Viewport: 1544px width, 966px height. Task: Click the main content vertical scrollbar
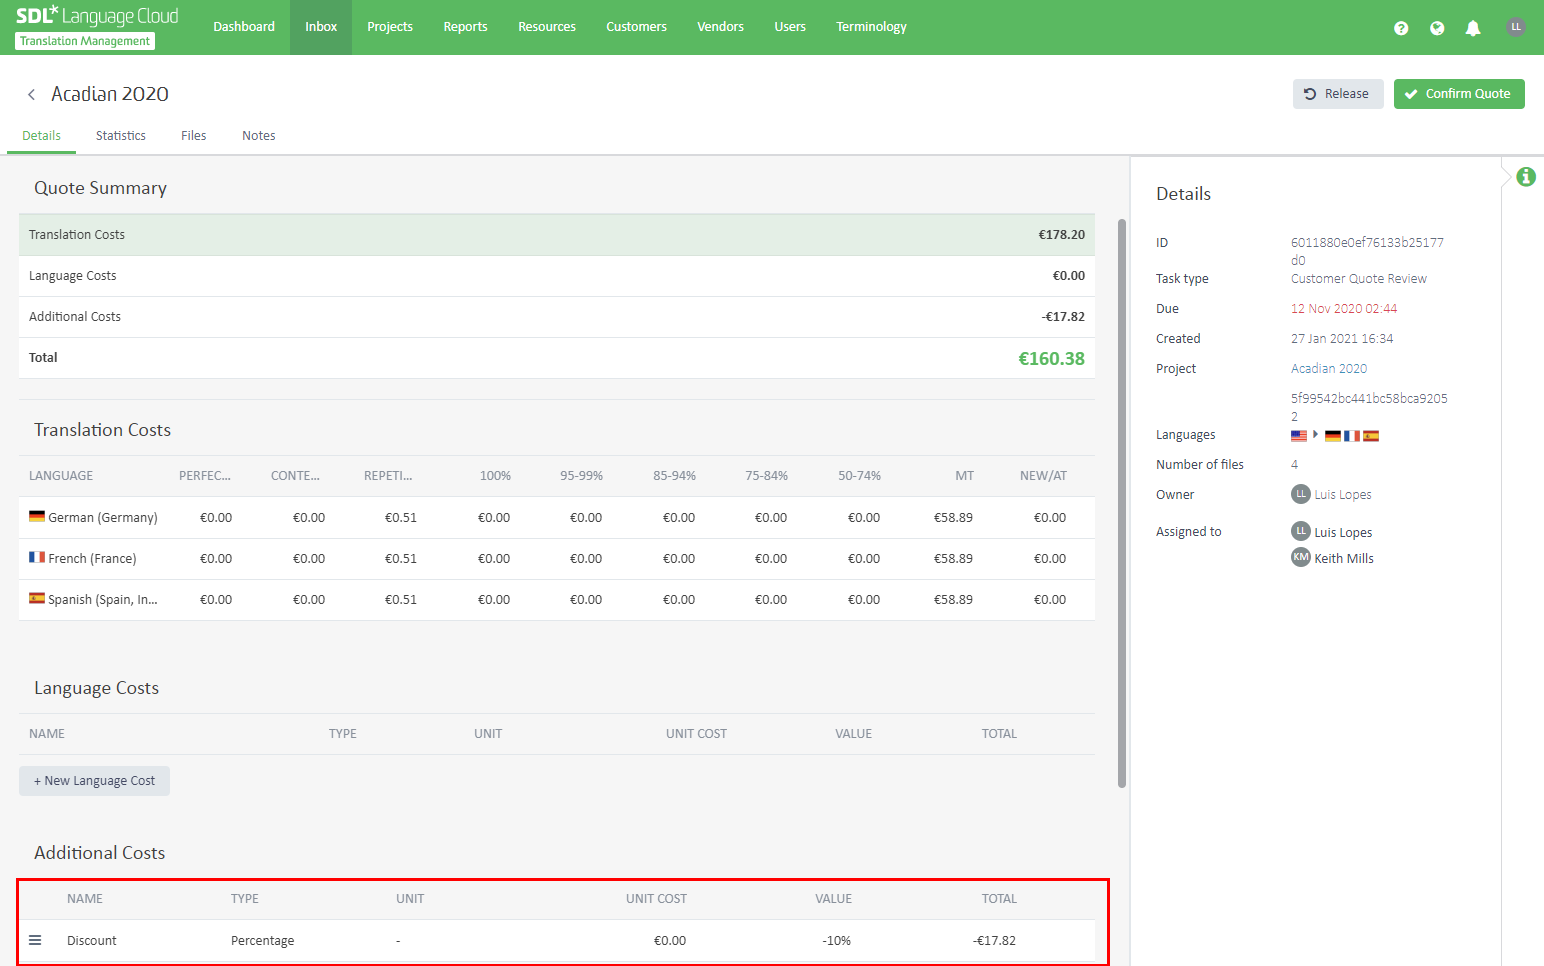[1122, 503]
